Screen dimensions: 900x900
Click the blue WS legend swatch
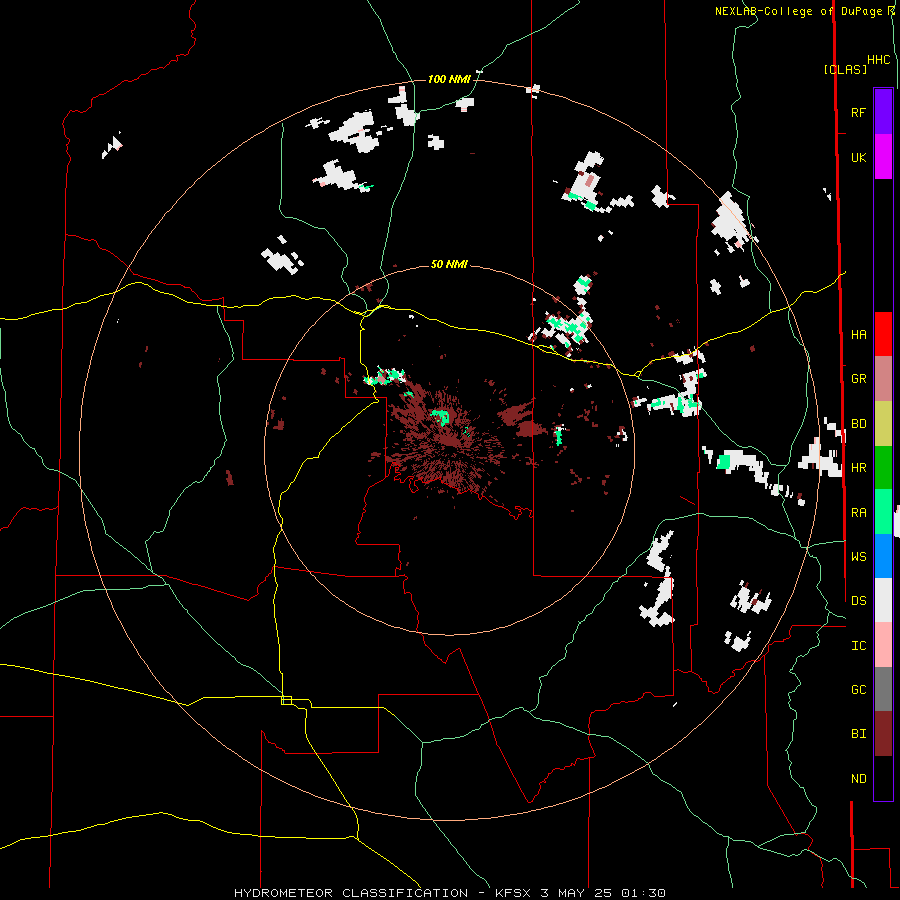(883, 556)
